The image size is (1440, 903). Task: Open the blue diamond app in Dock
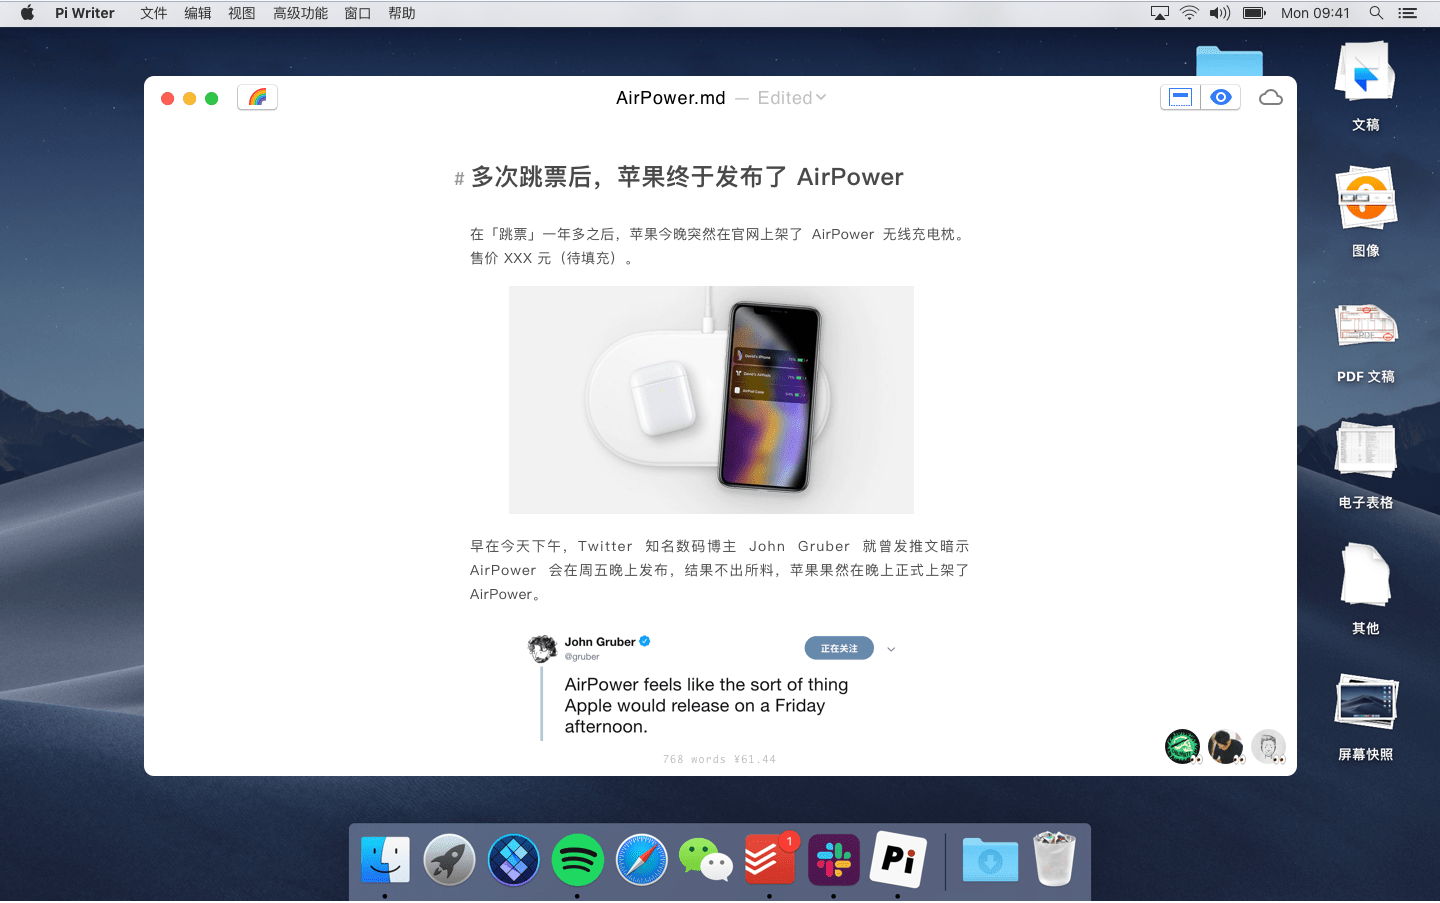513,859
